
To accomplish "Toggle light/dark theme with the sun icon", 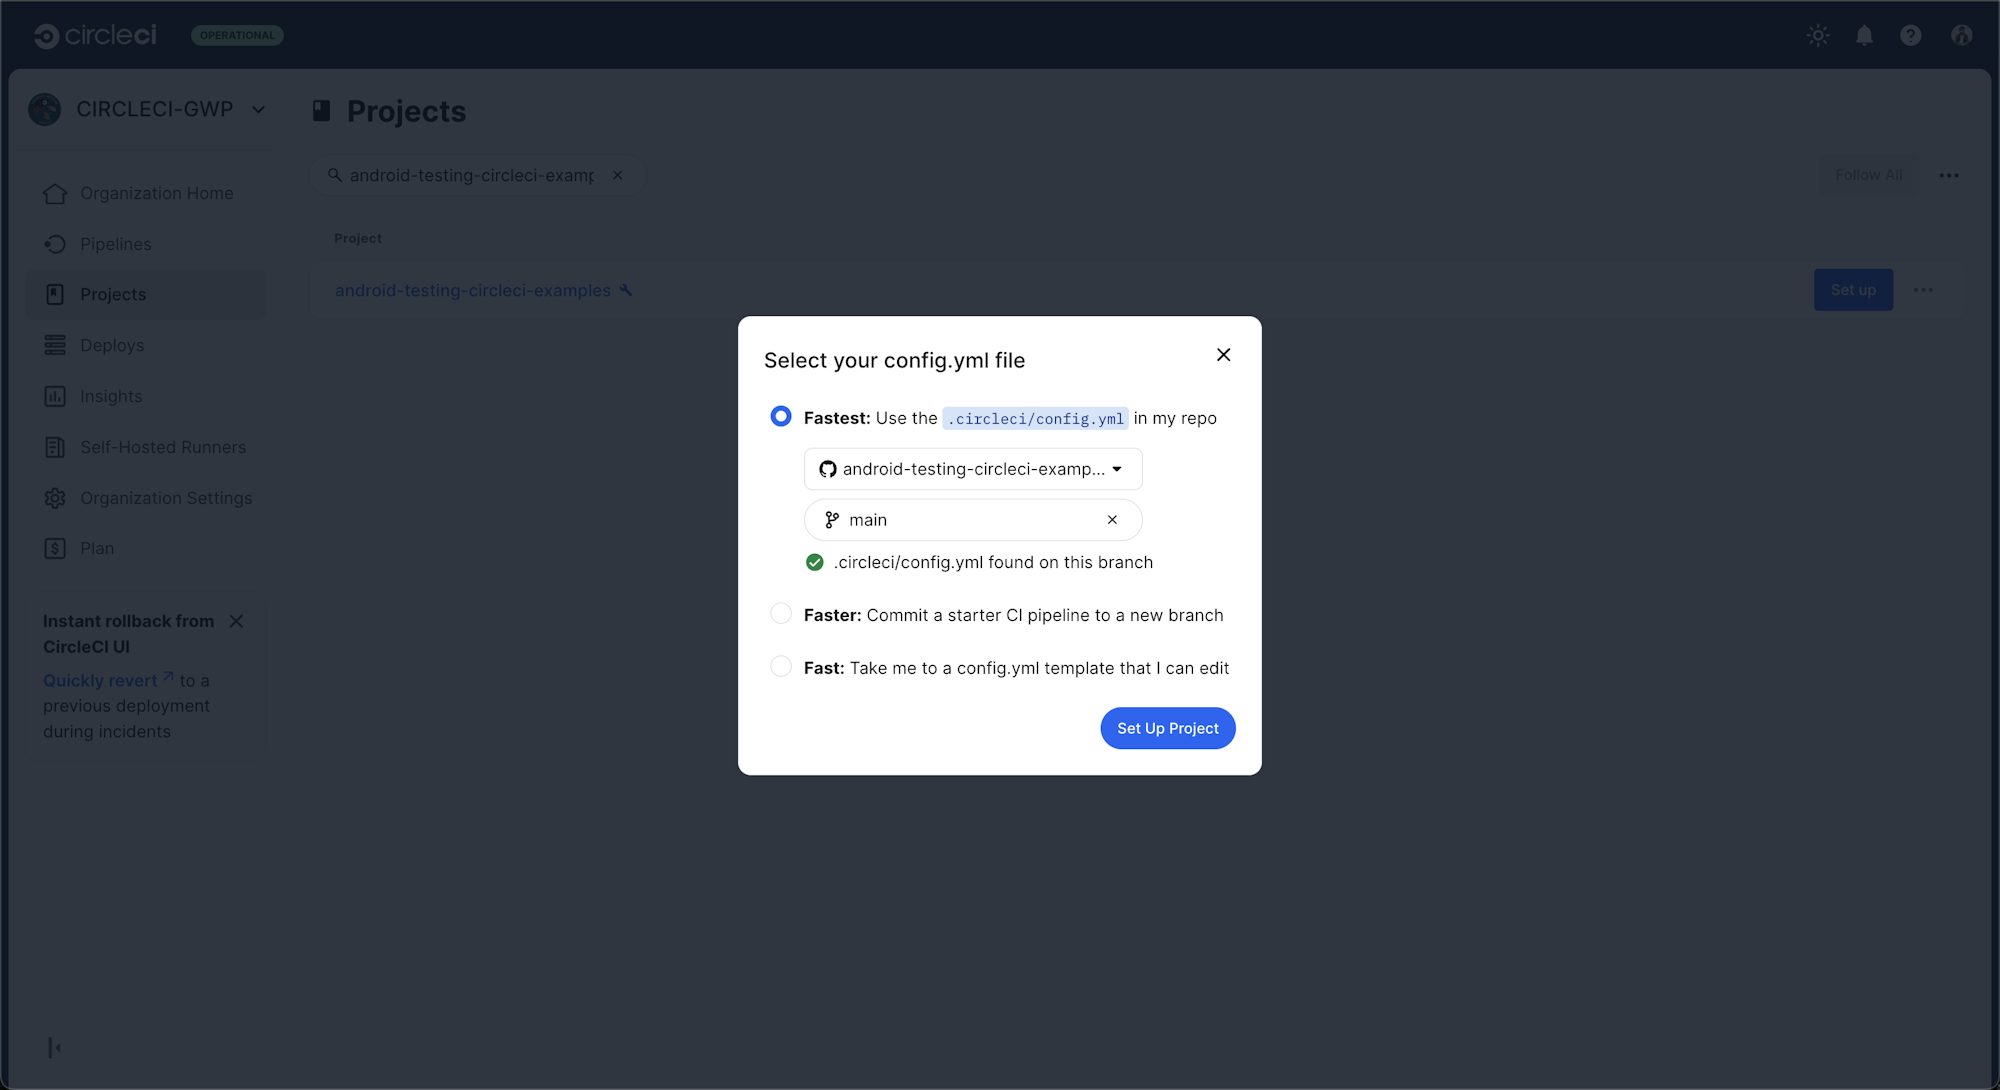I will tap(1817, 35).
